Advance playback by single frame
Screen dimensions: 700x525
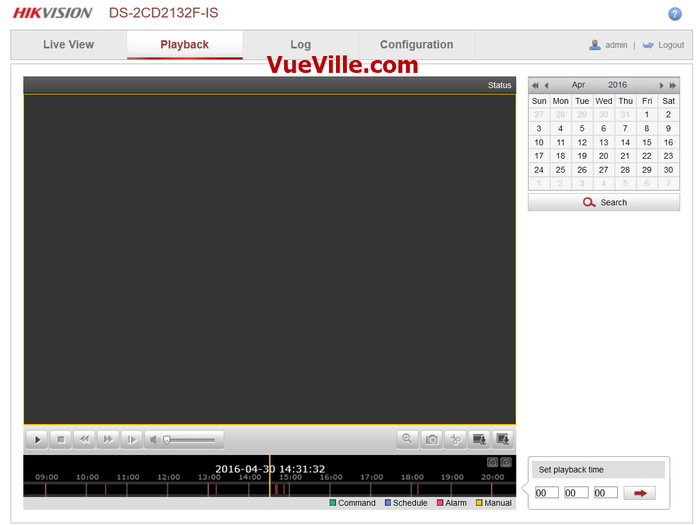[x=132, y=439]
